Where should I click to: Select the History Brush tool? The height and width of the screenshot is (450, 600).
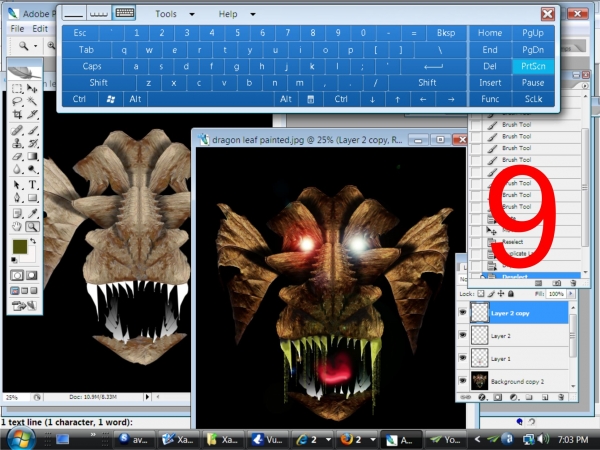click(32, 143)
